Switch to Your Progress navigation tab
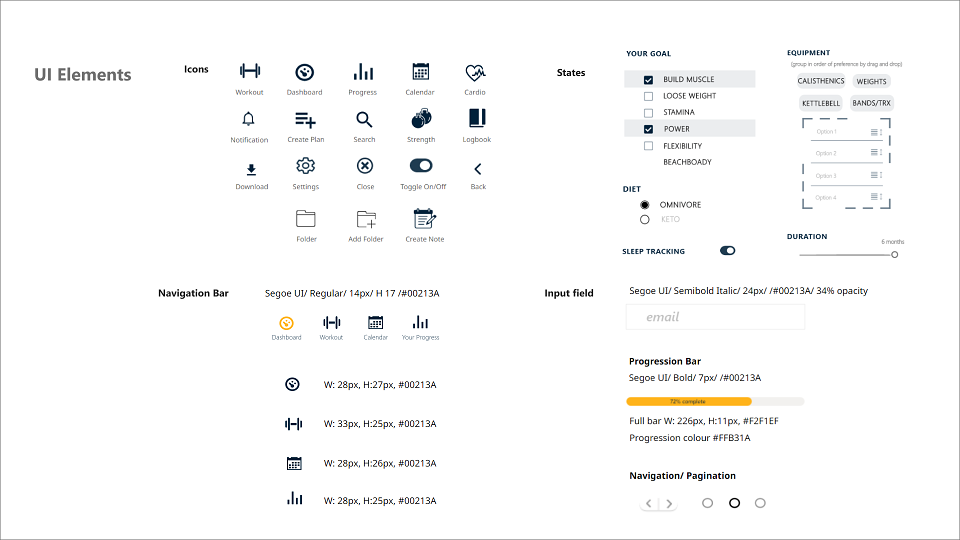 coord(420,328)
